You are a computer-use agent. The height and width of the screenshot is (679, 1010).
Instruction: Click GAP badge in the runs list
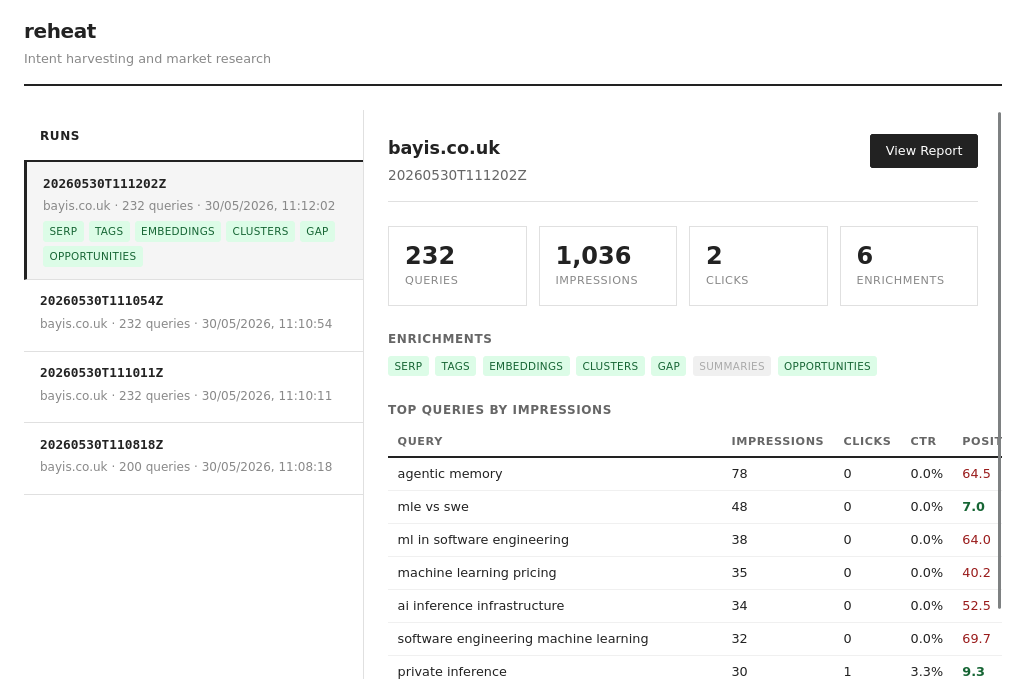coord(317,231)
